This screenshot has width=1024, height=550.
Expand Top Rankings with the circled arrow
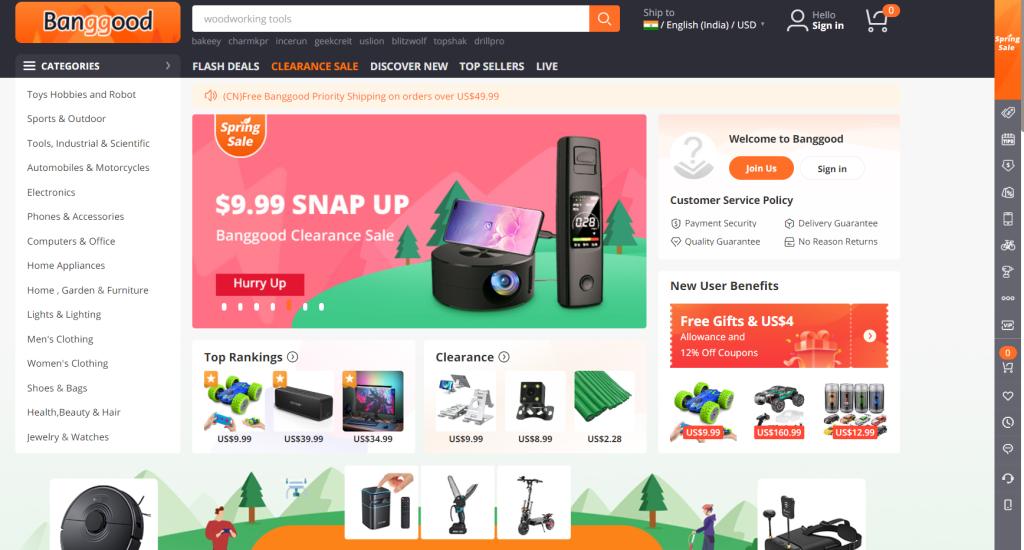(293, 357)
